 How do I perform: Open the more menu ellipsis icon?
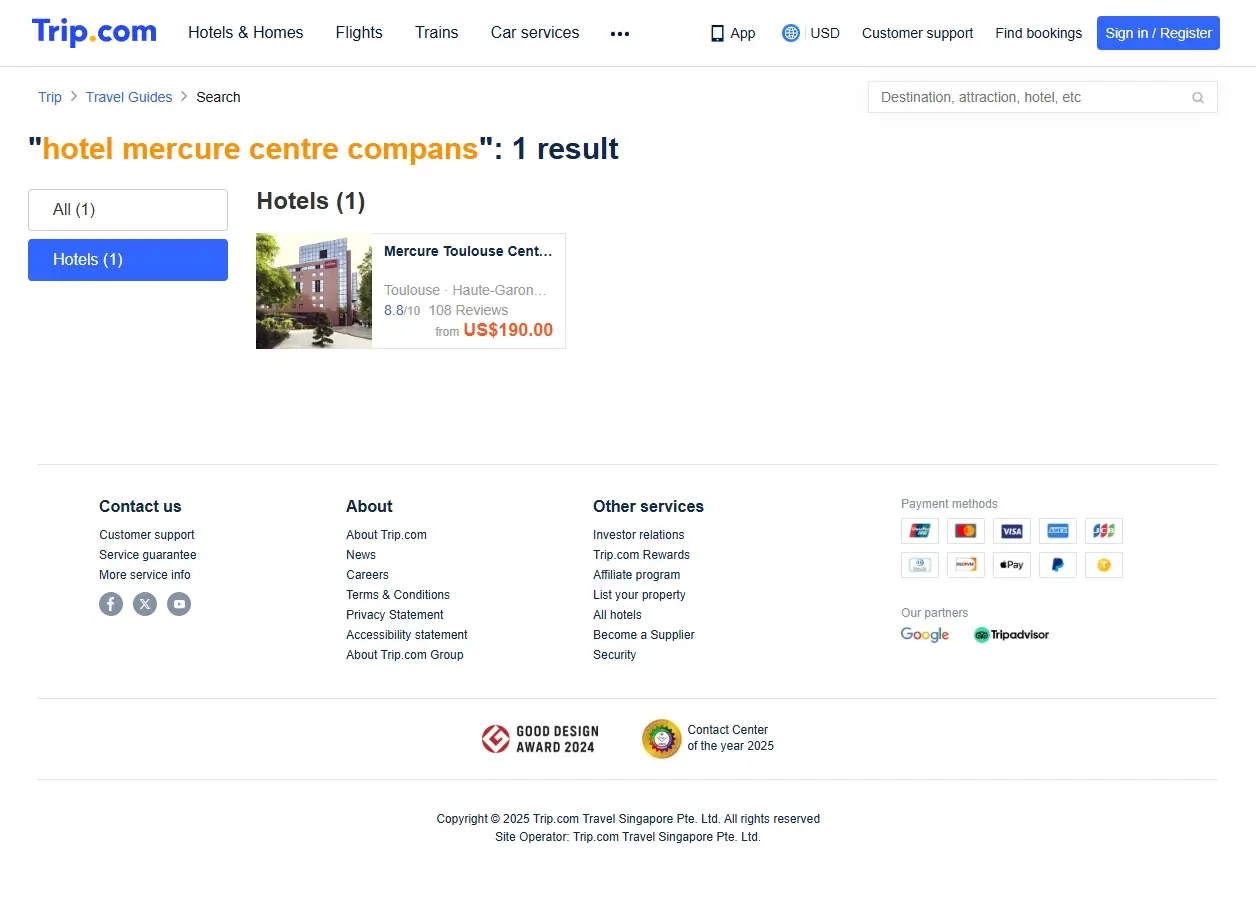tap(620, 33)
